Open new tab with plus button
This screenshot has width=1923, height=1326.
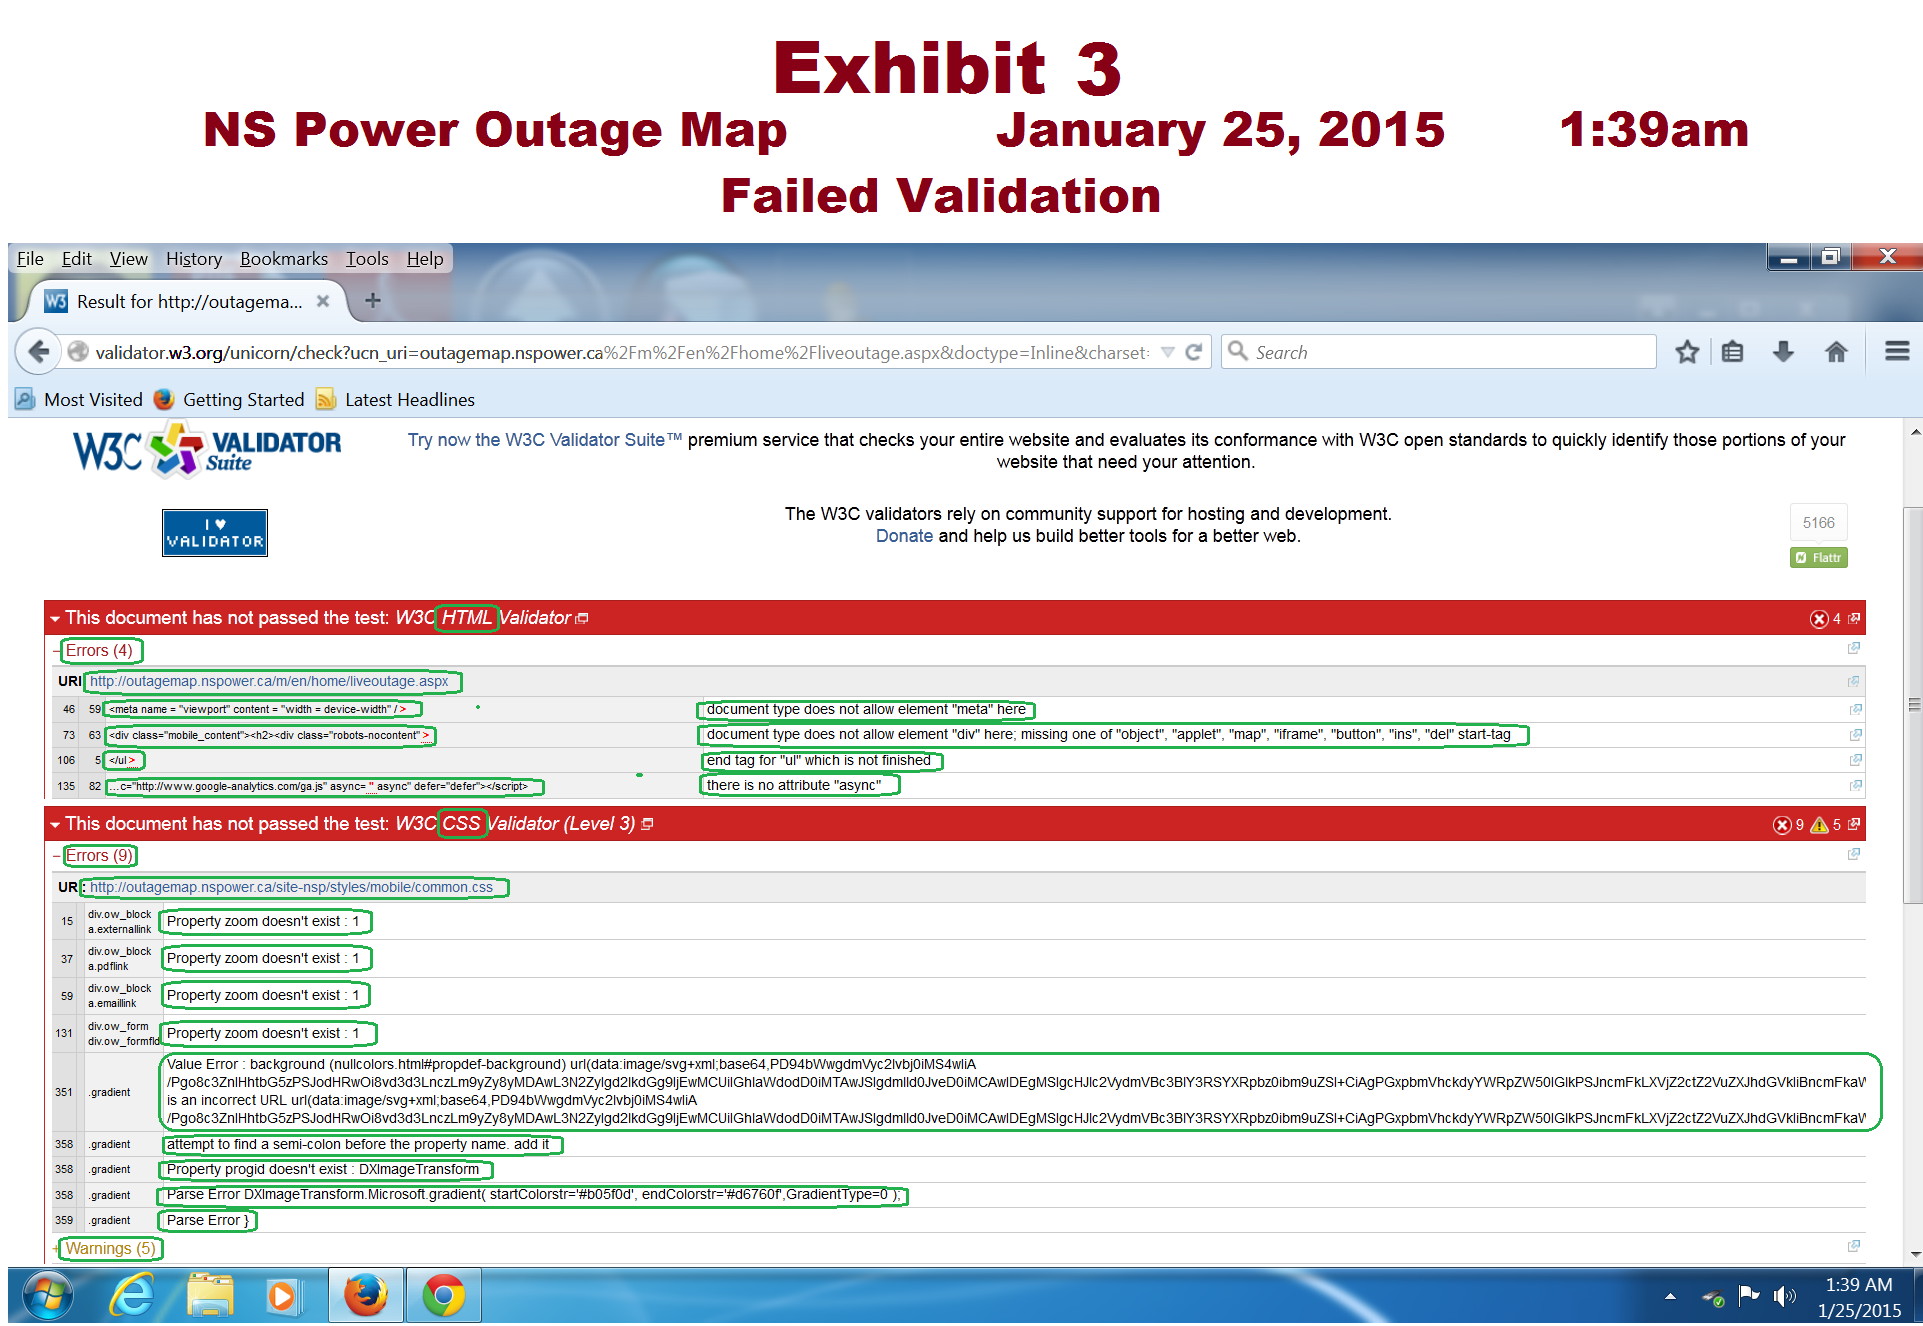pyautogui.click(x=373, y=301)
